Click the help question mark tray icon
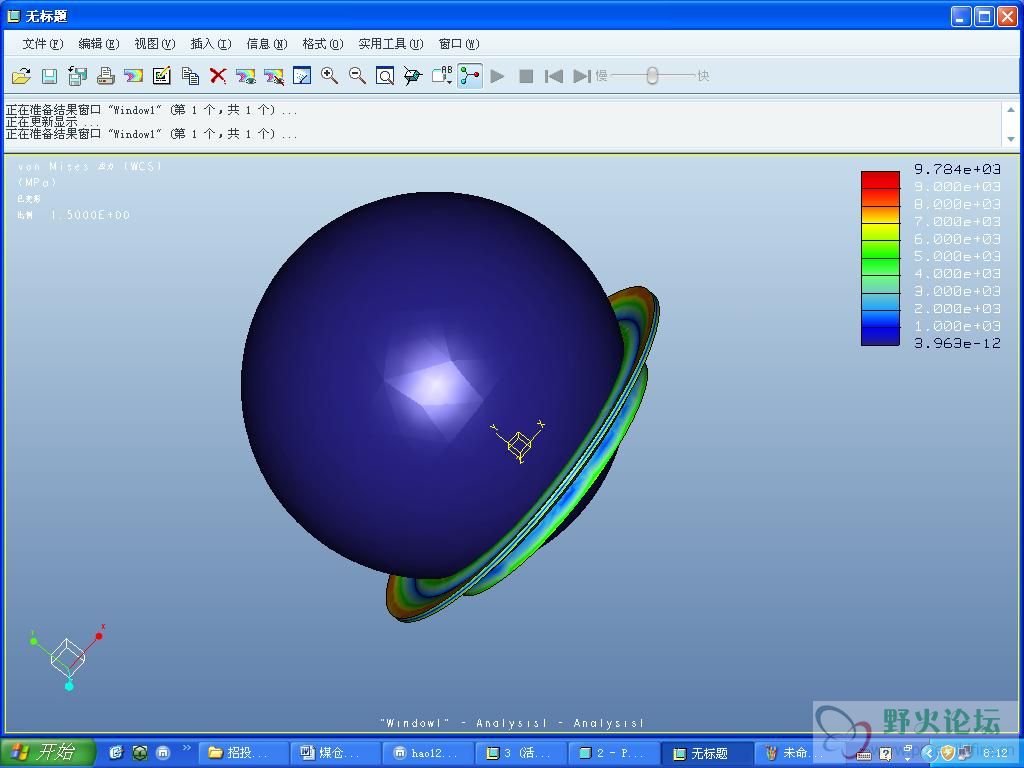The width and height of the screenshot is (1024, 768). pyautogui.click(x=885, y=754)
